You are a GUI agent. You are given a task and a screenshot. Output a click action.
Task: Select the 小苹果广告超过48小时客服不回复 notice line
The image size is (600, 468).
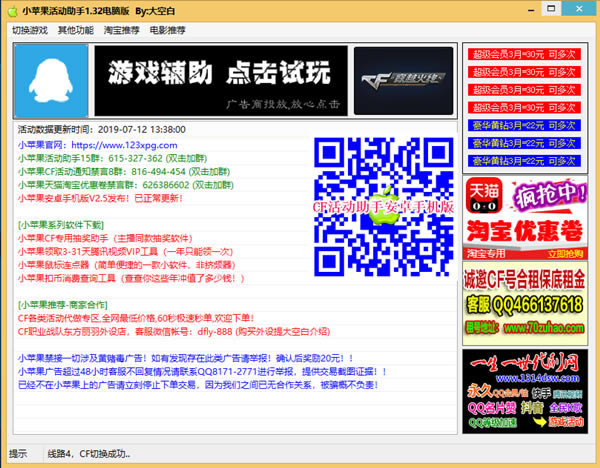202,372
